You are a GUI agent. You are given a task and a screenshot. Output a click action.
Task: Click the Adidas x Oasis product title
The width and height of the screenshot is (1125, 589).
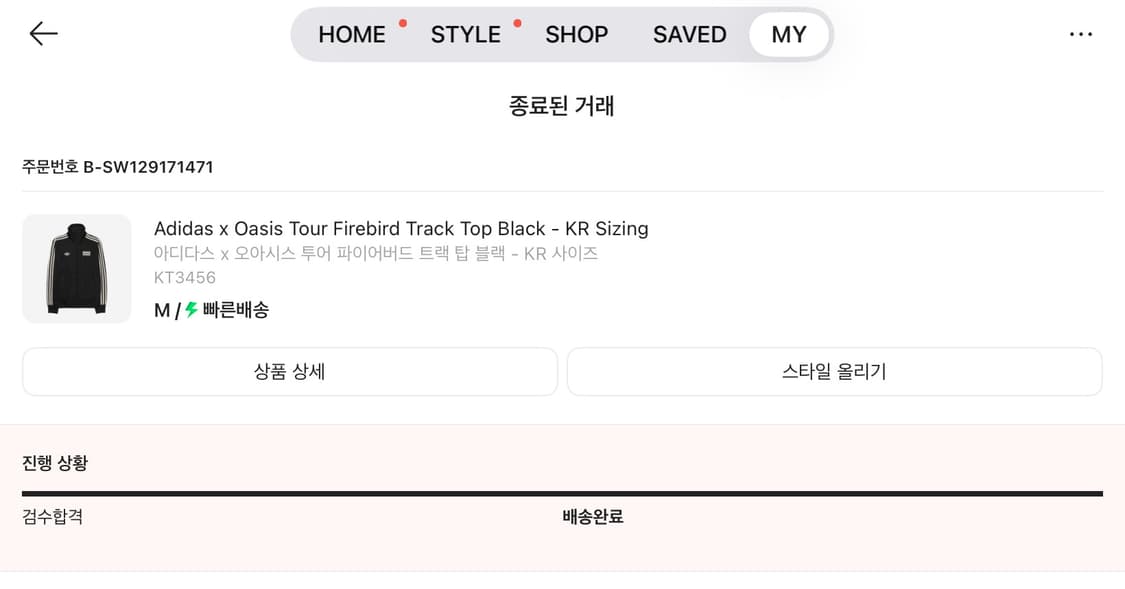[401, 229]
